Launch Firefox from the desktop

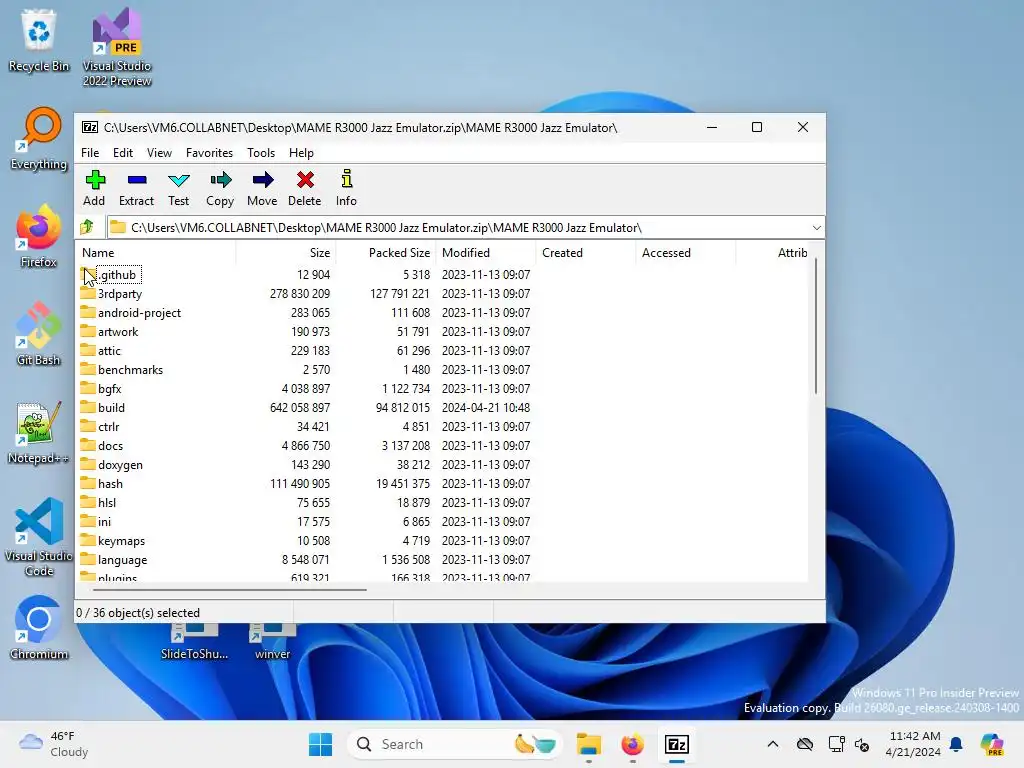(39, 236)
